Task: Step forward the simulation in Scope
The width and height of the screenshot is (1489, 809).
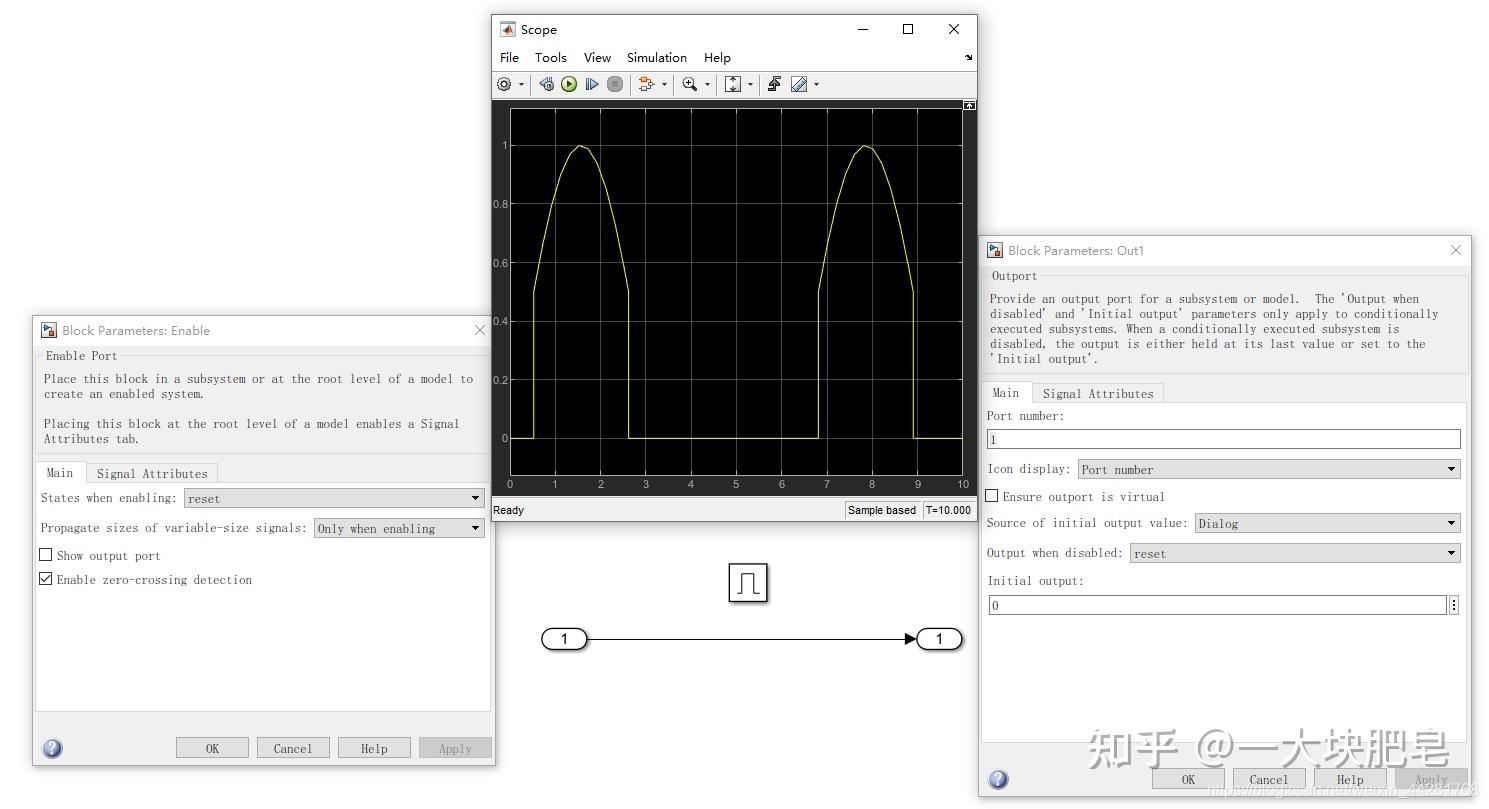Action: 590,84
